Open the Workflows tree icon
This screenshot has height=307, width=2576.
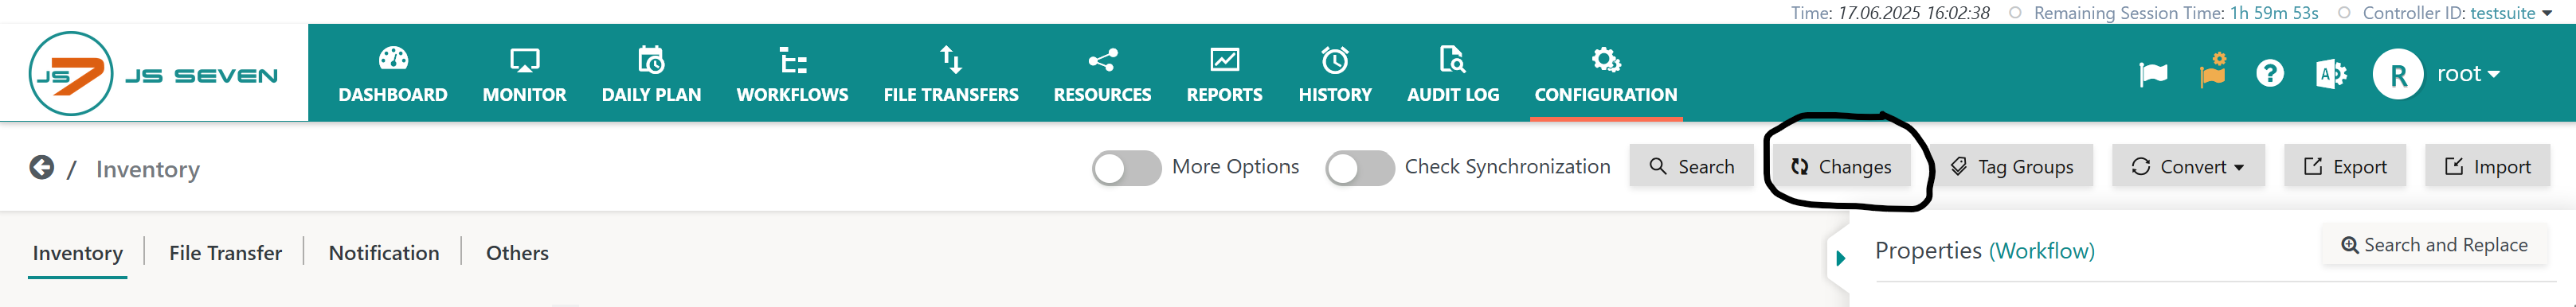pyautogui.click(x=792, y=60)
